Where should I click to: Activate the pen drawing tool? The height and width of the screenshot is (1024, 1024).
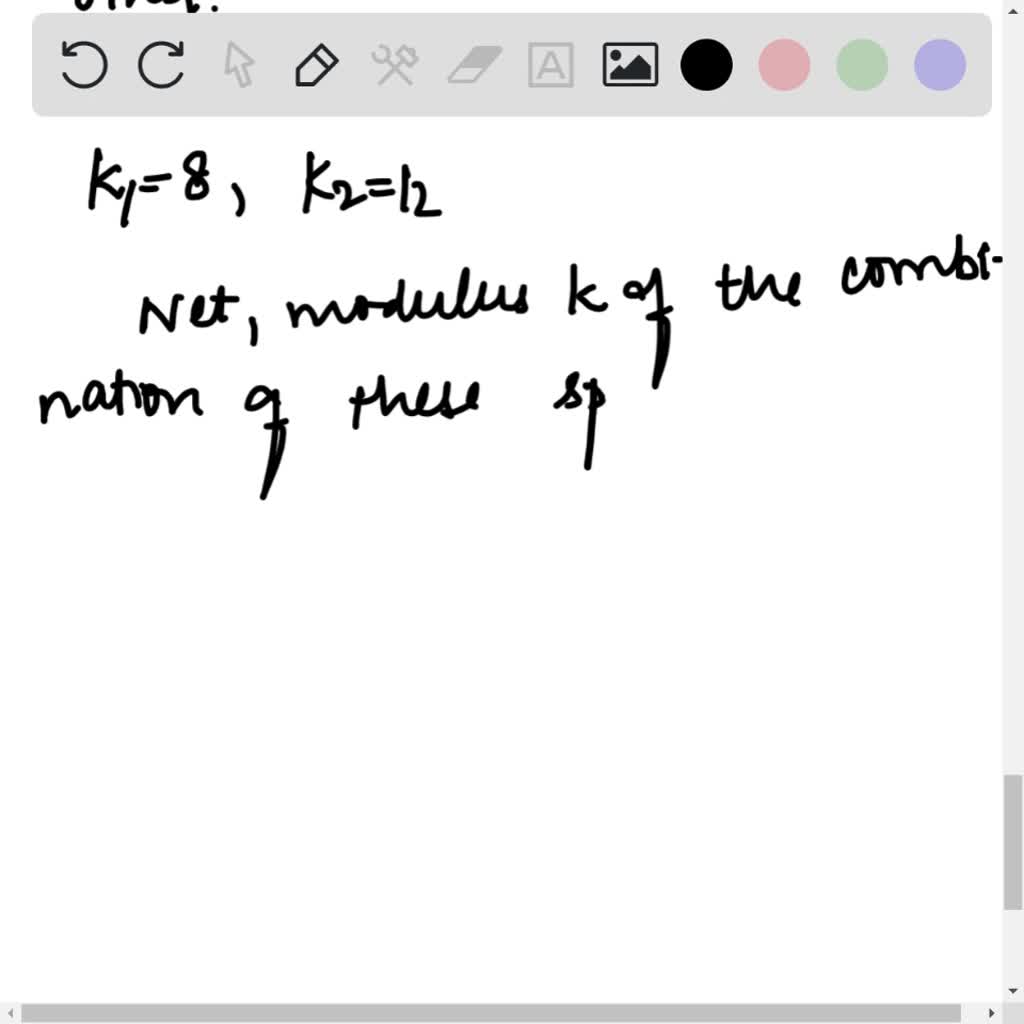(316, 65)
